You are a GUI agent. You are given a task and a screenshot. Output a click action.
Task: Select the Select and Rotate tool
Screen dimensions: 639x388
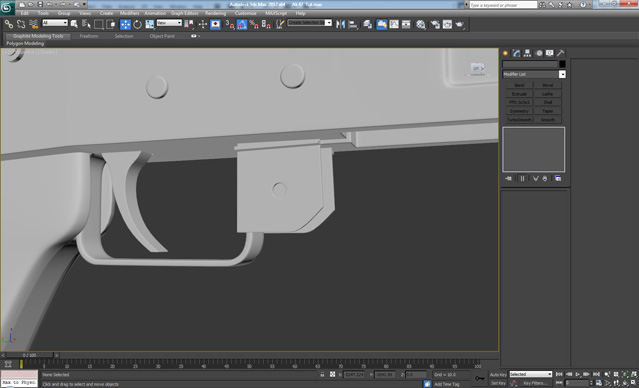click(137, 24)
